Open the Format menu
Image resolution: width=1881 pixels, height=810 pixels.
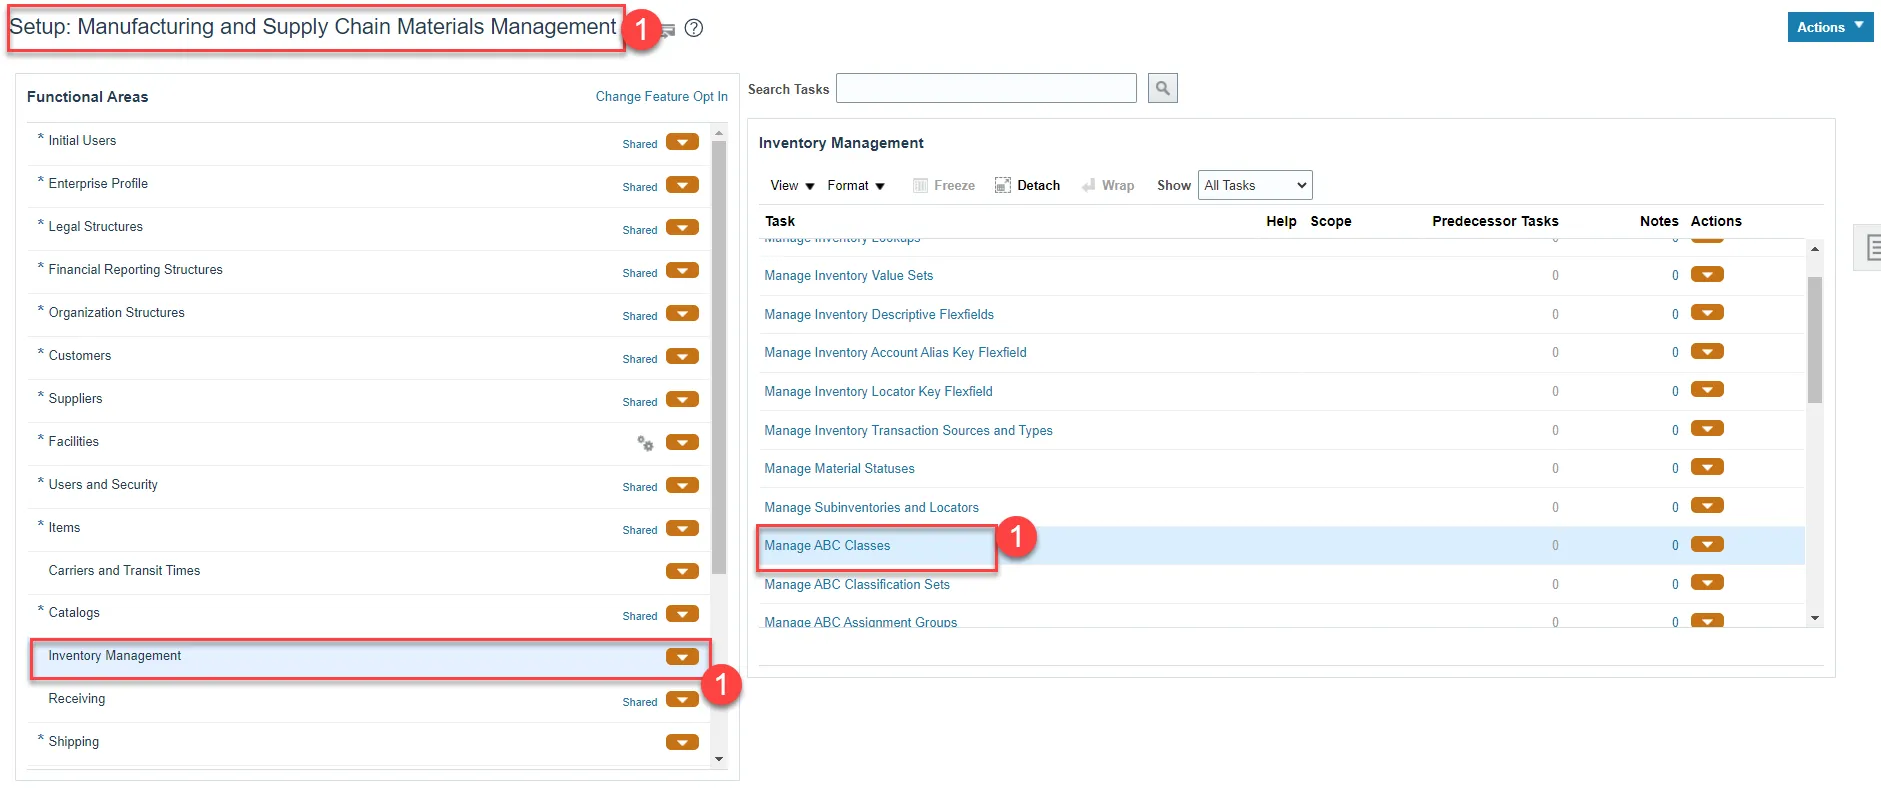855,186
